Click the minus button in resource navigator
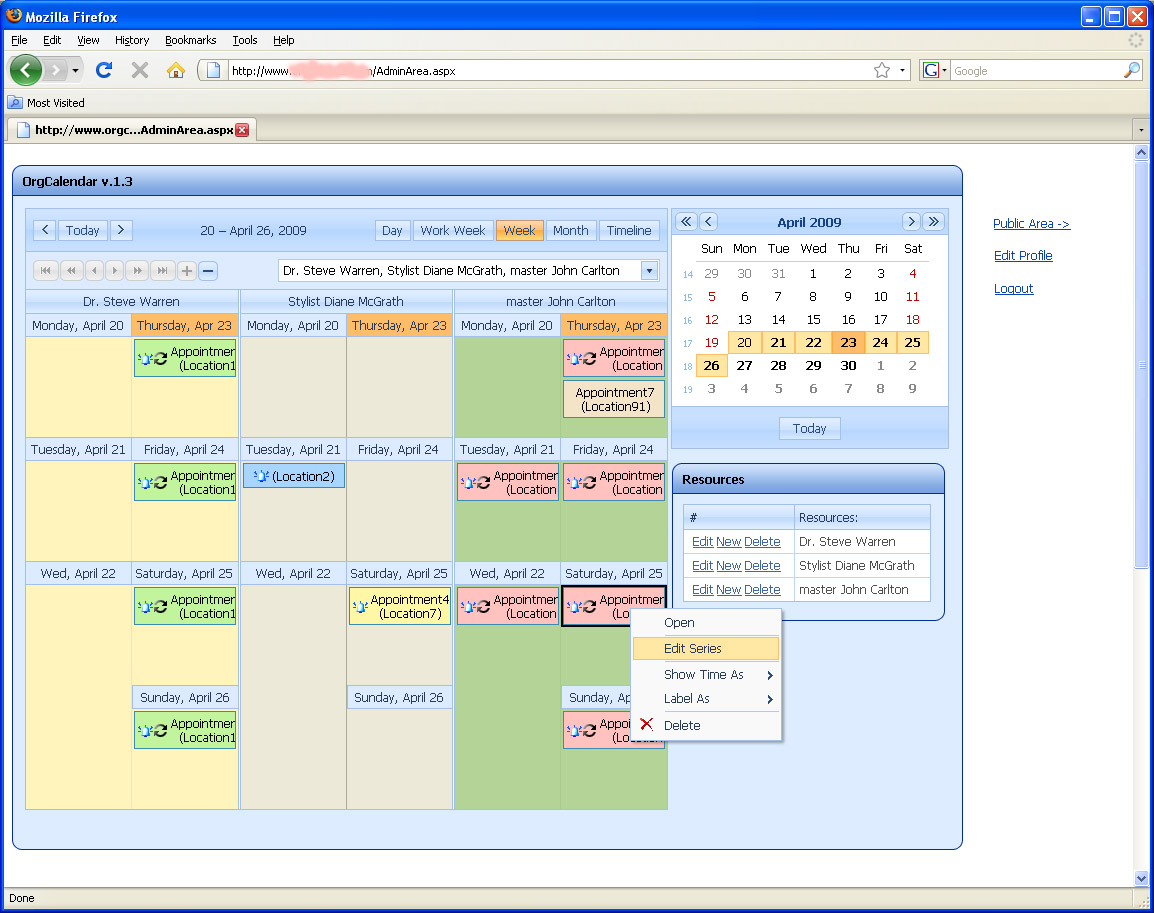The width and height of the screenshot is (1154, 913). click(x=208, y=270)
